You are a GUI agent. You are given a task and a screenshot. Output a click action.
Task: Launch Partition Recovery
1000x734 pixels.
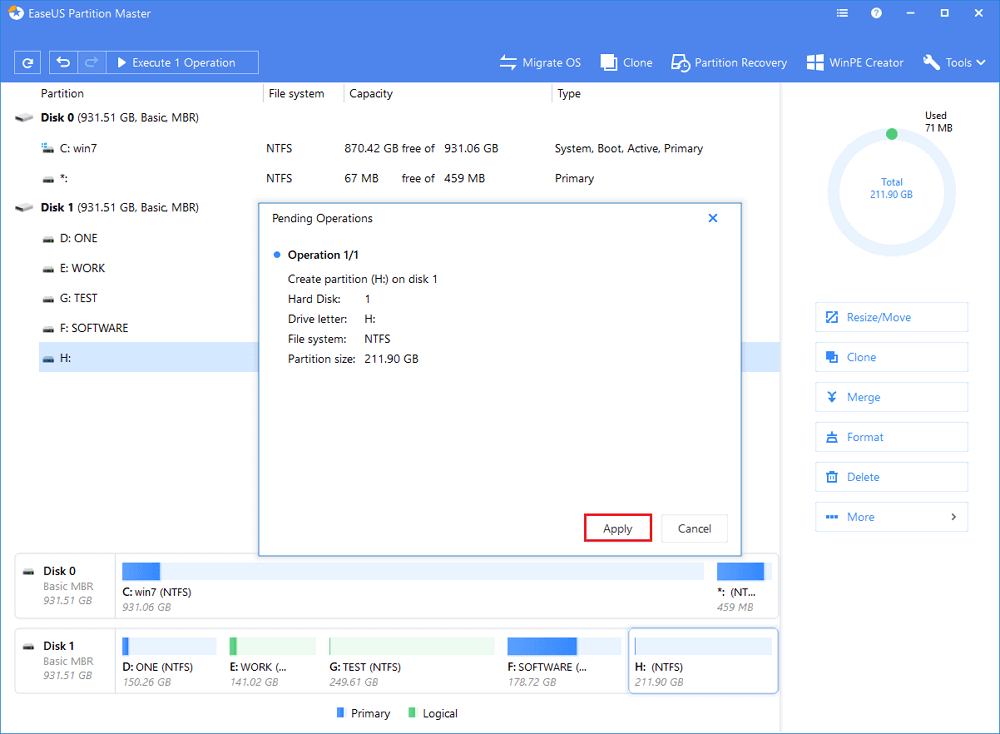[x=729, y=62]
